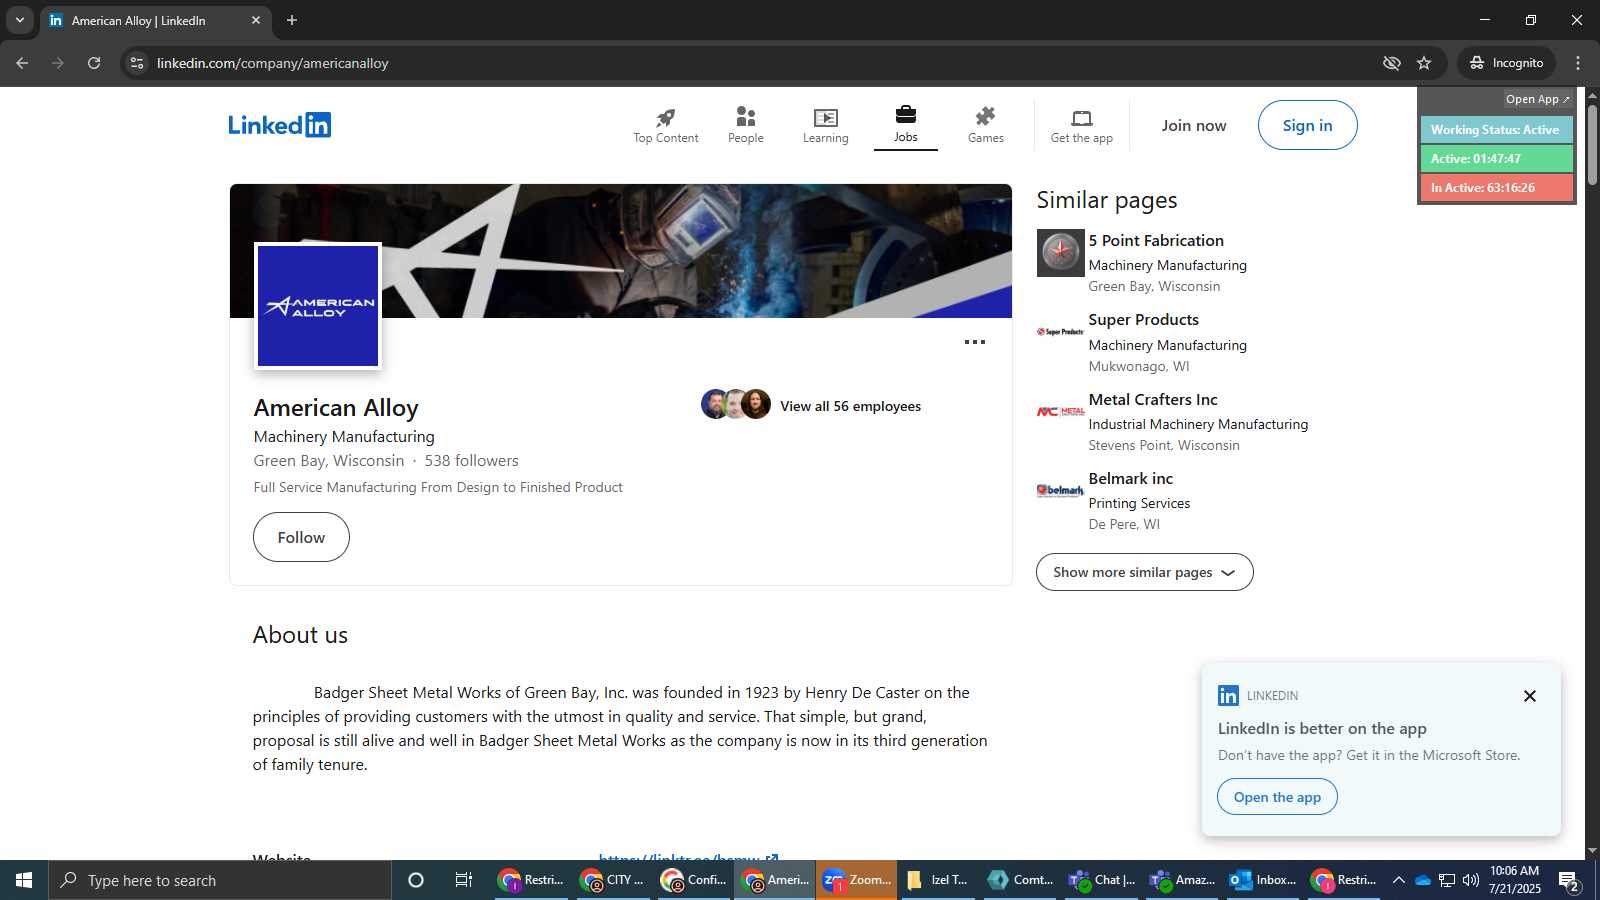Click Join now
The height and width of the screenshot is (900, 1600).
point(1194,125)
